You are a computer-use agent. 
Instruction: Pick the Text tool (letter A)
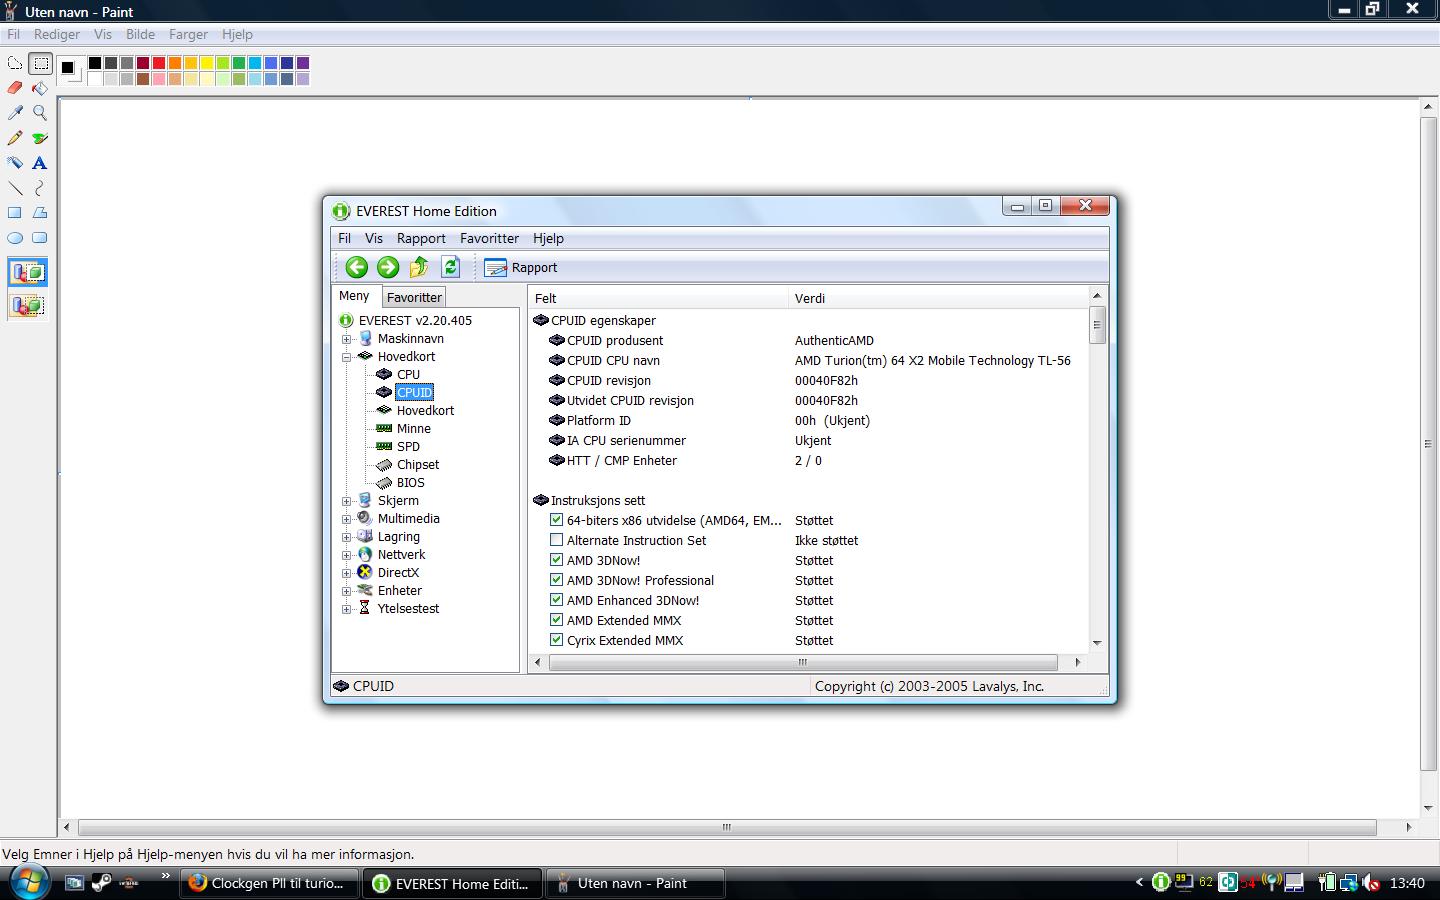pos(40,163)
